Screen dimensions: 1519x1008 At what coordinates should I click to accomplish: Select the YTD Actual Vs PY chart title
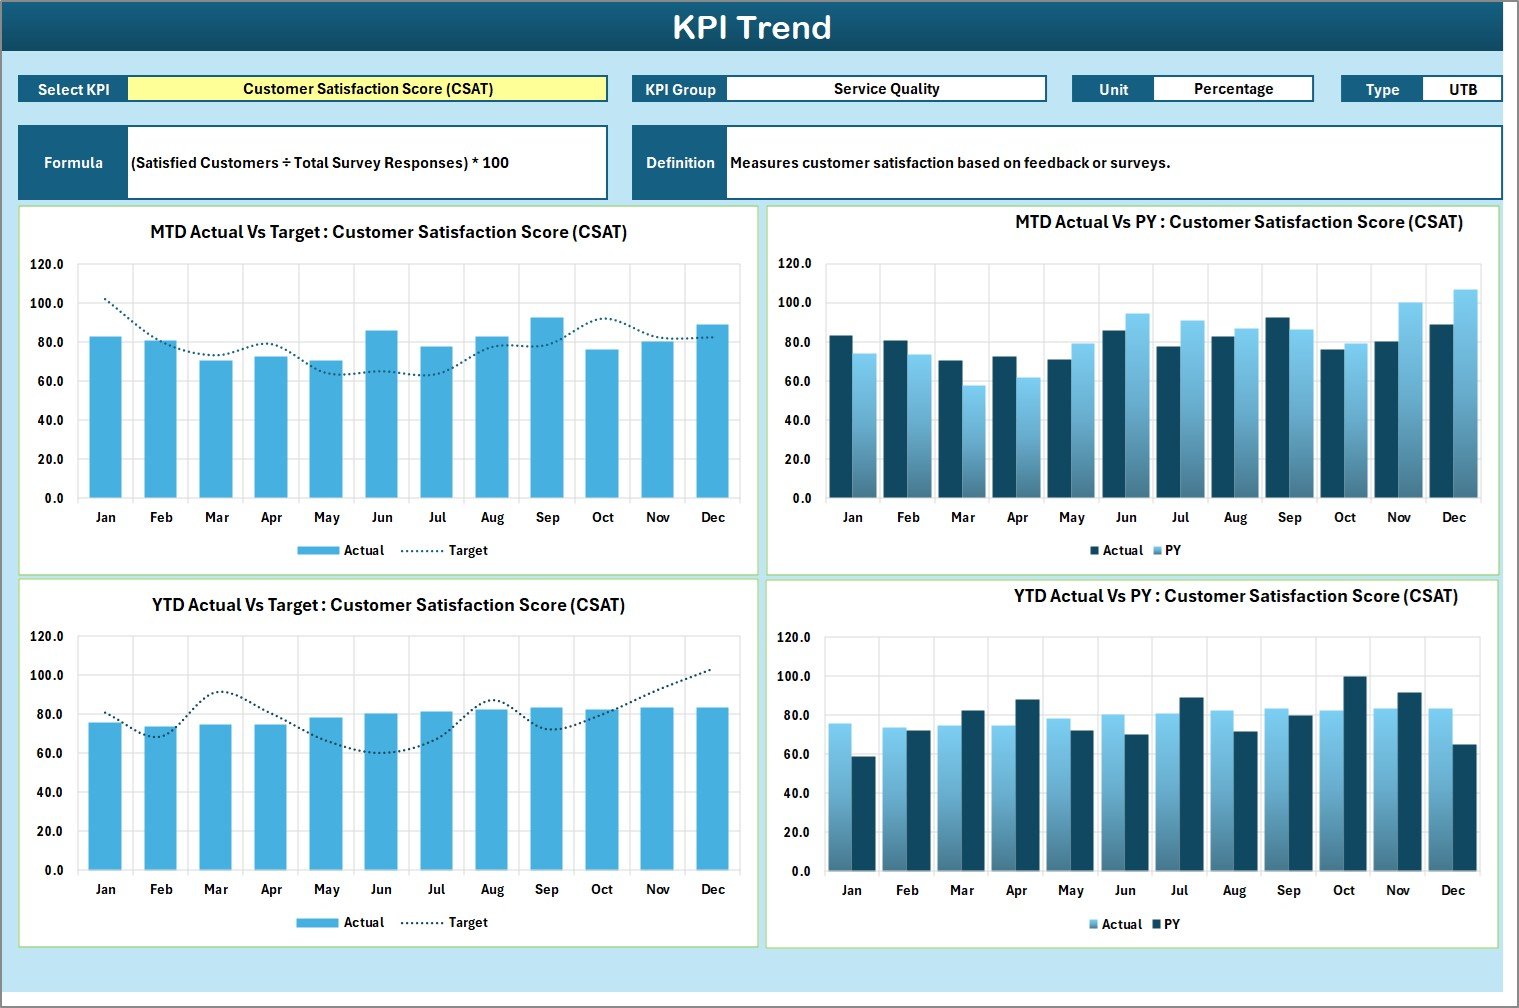pyautogui.click(x=1235, y=596)
